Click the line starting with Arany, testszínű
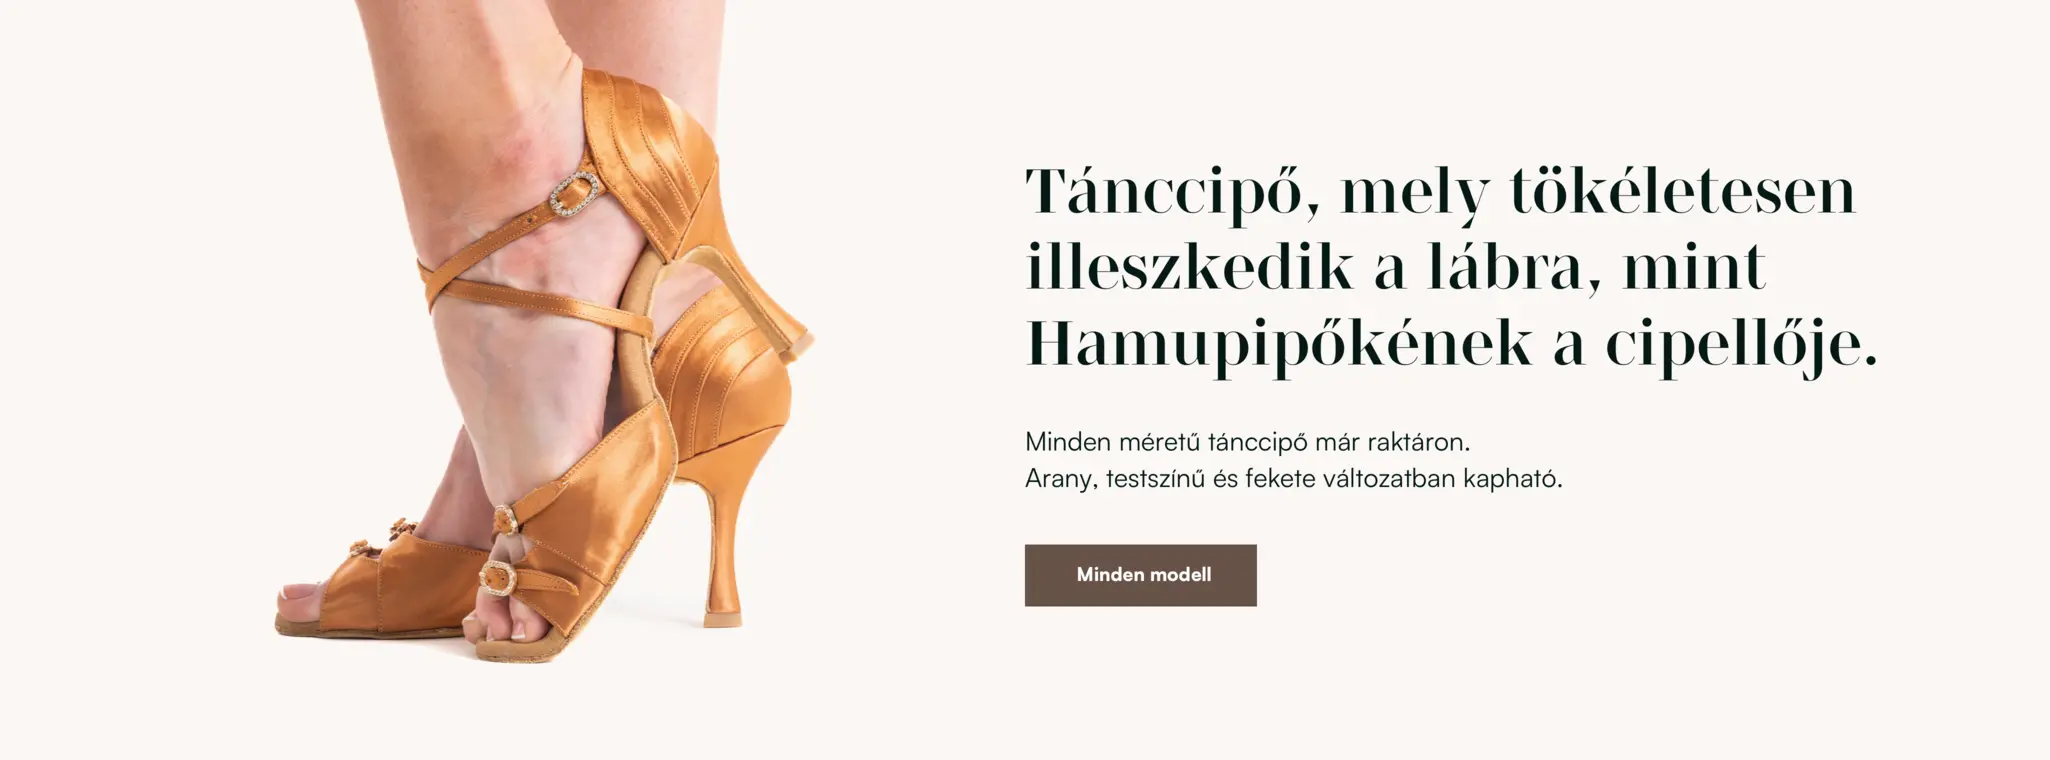 [x=1294, y=478]
